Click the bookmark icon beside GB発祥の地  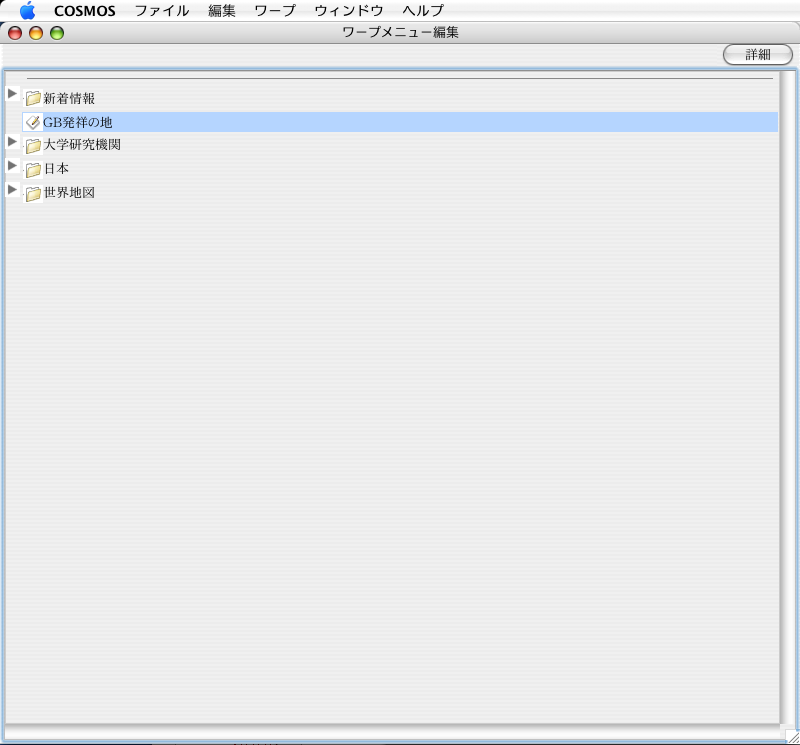33,122
